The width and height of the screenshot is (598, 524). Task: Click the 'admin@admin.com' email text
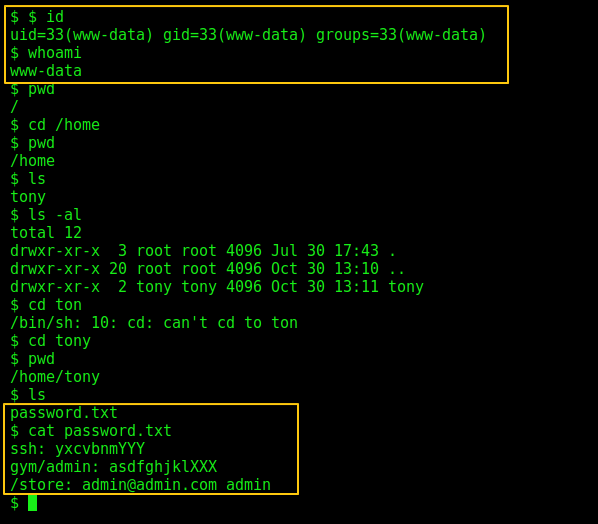(150, 485)
